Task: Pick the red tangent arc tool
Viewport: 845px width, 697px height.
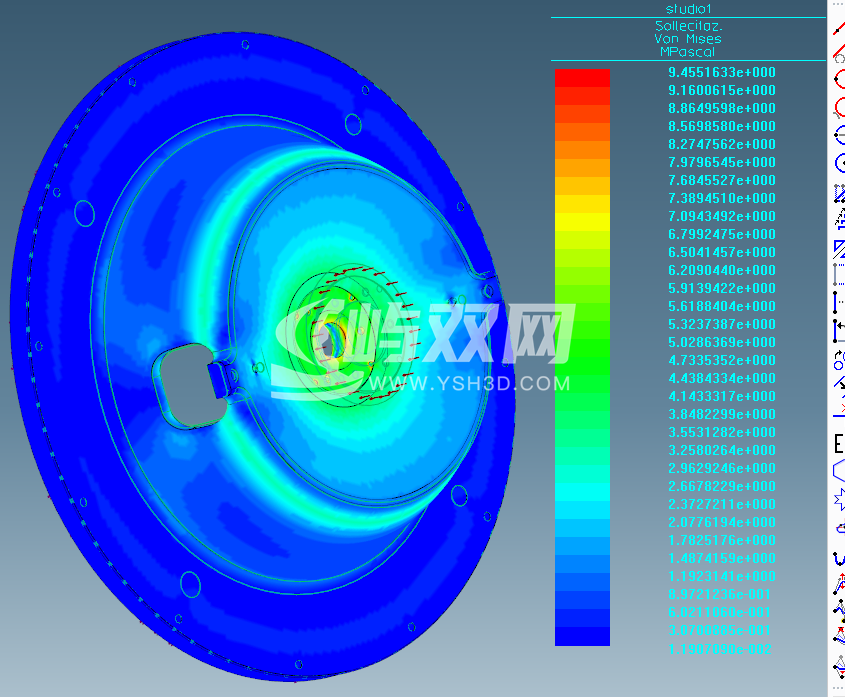Action: pyautogui.click(x=839, y=107)
